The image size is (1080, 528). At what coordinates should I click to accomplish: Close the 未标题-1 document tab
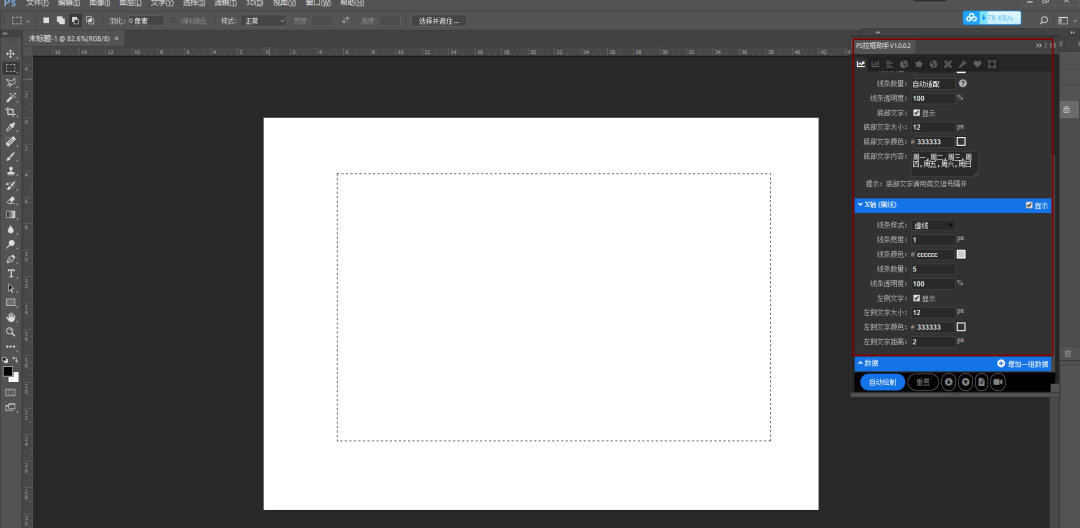pyautogui.click(x=116, y=39)
